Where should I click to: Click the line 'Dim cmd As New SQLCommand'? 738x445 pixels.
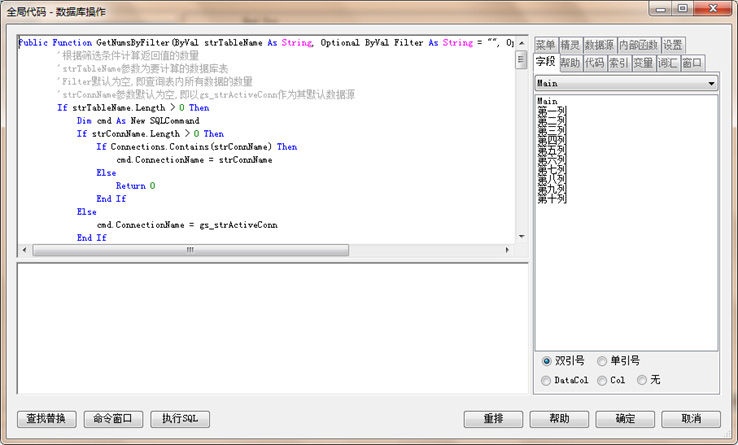[x=138, y=121]
